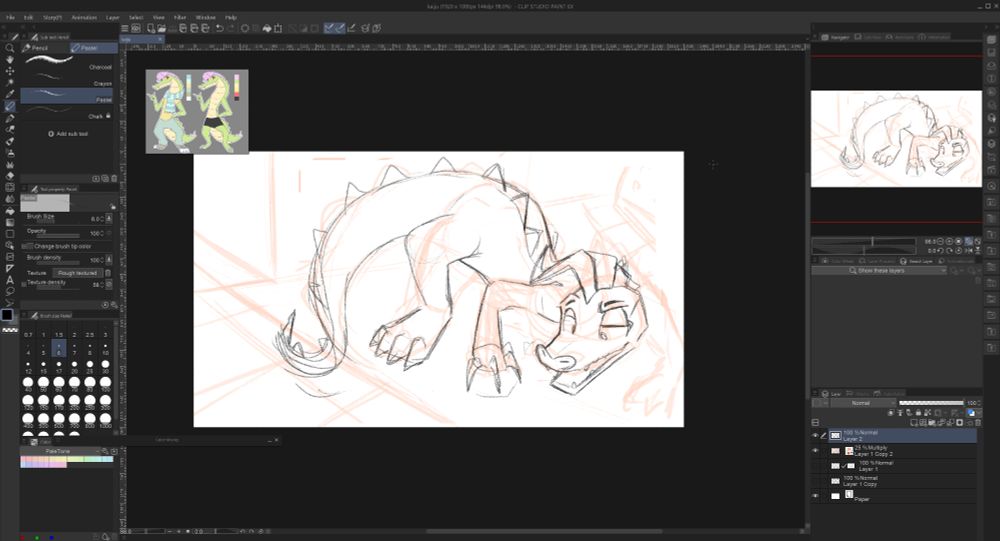1000x541 pixels.
Task: Select the Auto select magic wand tool
Action: [x=10, y=82]
